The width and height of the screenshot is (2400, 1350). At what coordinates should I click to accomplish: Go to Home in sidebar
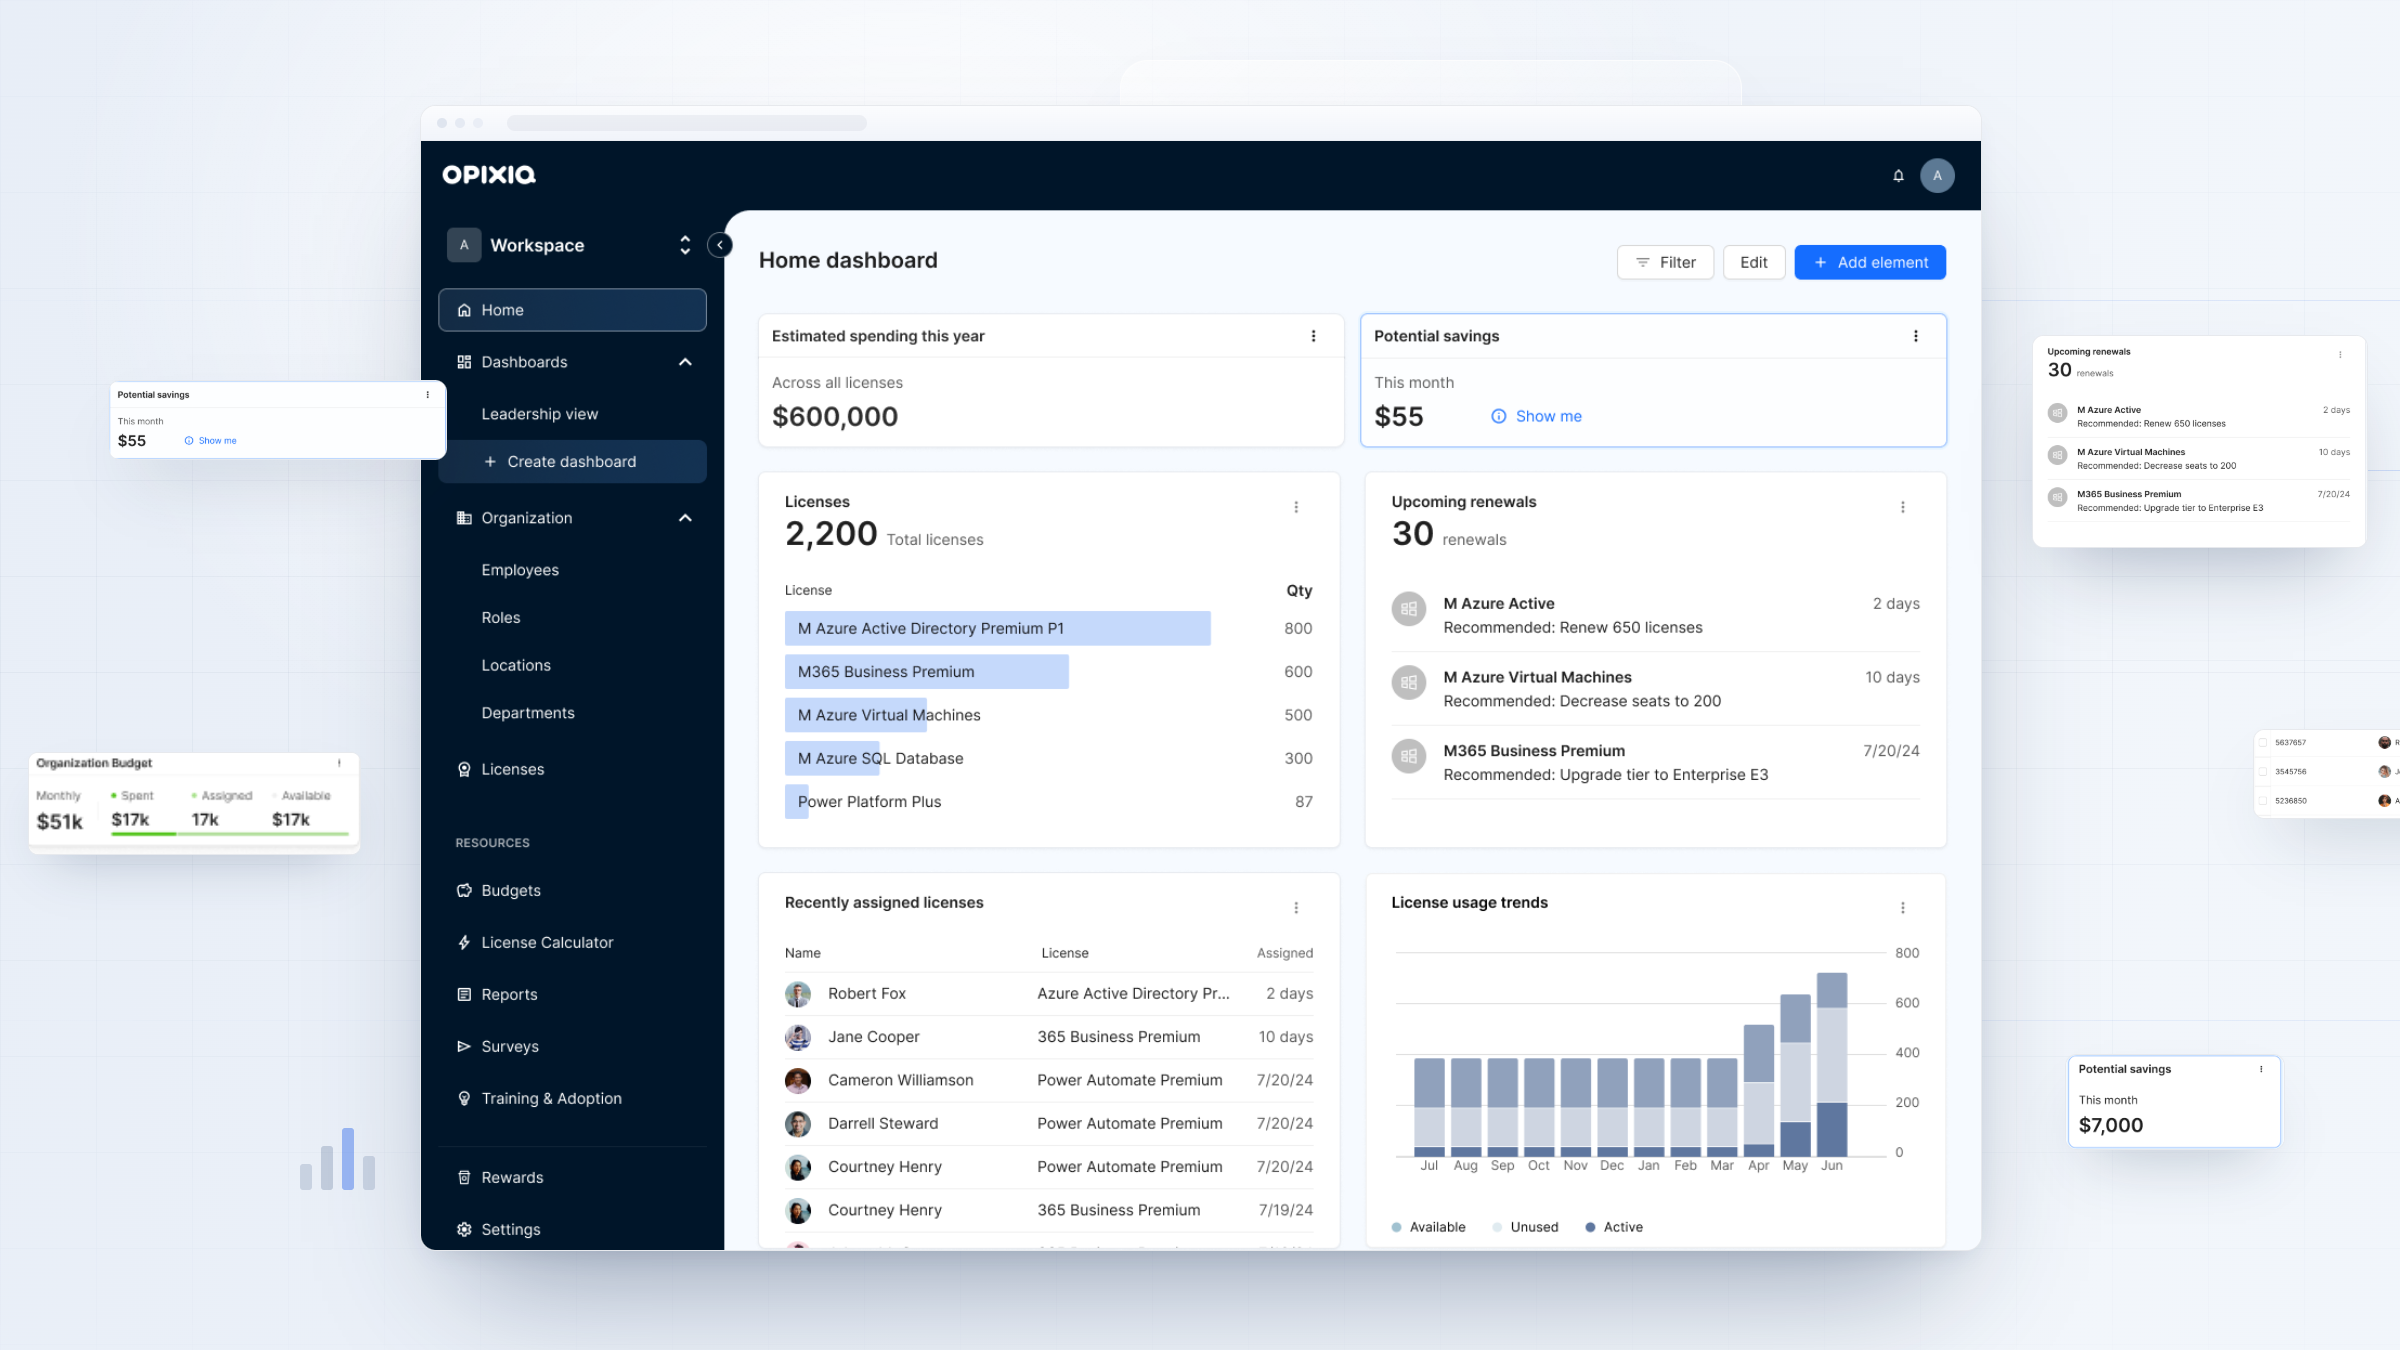pyautogui.click(x=572, y=310)
